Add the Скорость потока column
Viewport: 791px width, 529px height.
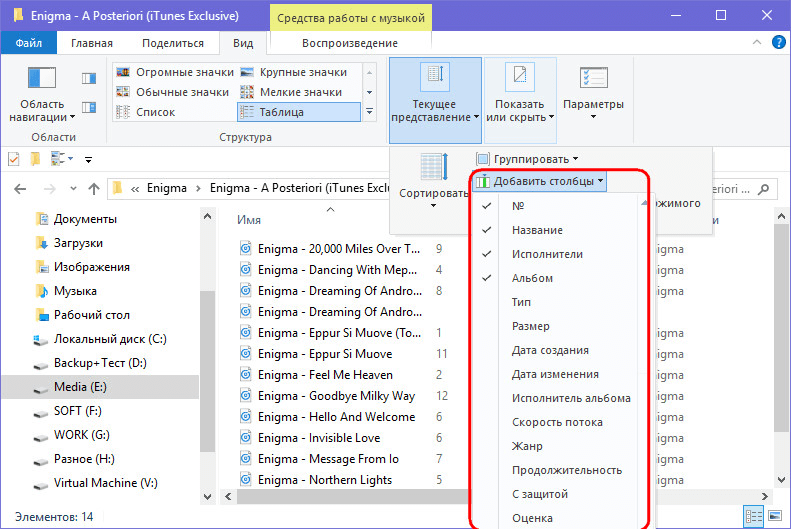coord(557,422)
